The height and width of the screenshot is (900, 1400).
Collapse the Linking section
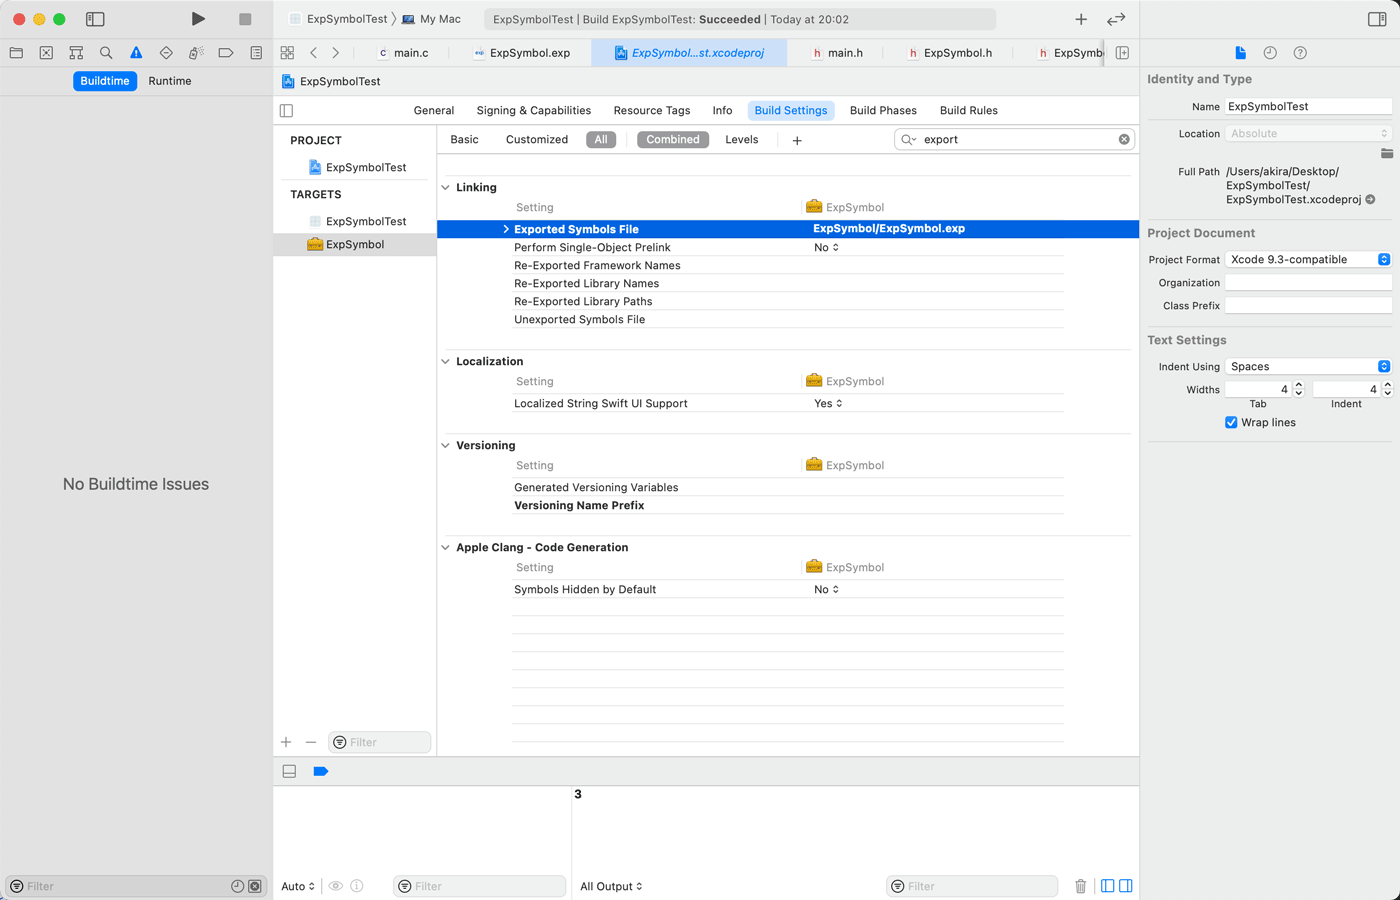[x=446, y=188]
